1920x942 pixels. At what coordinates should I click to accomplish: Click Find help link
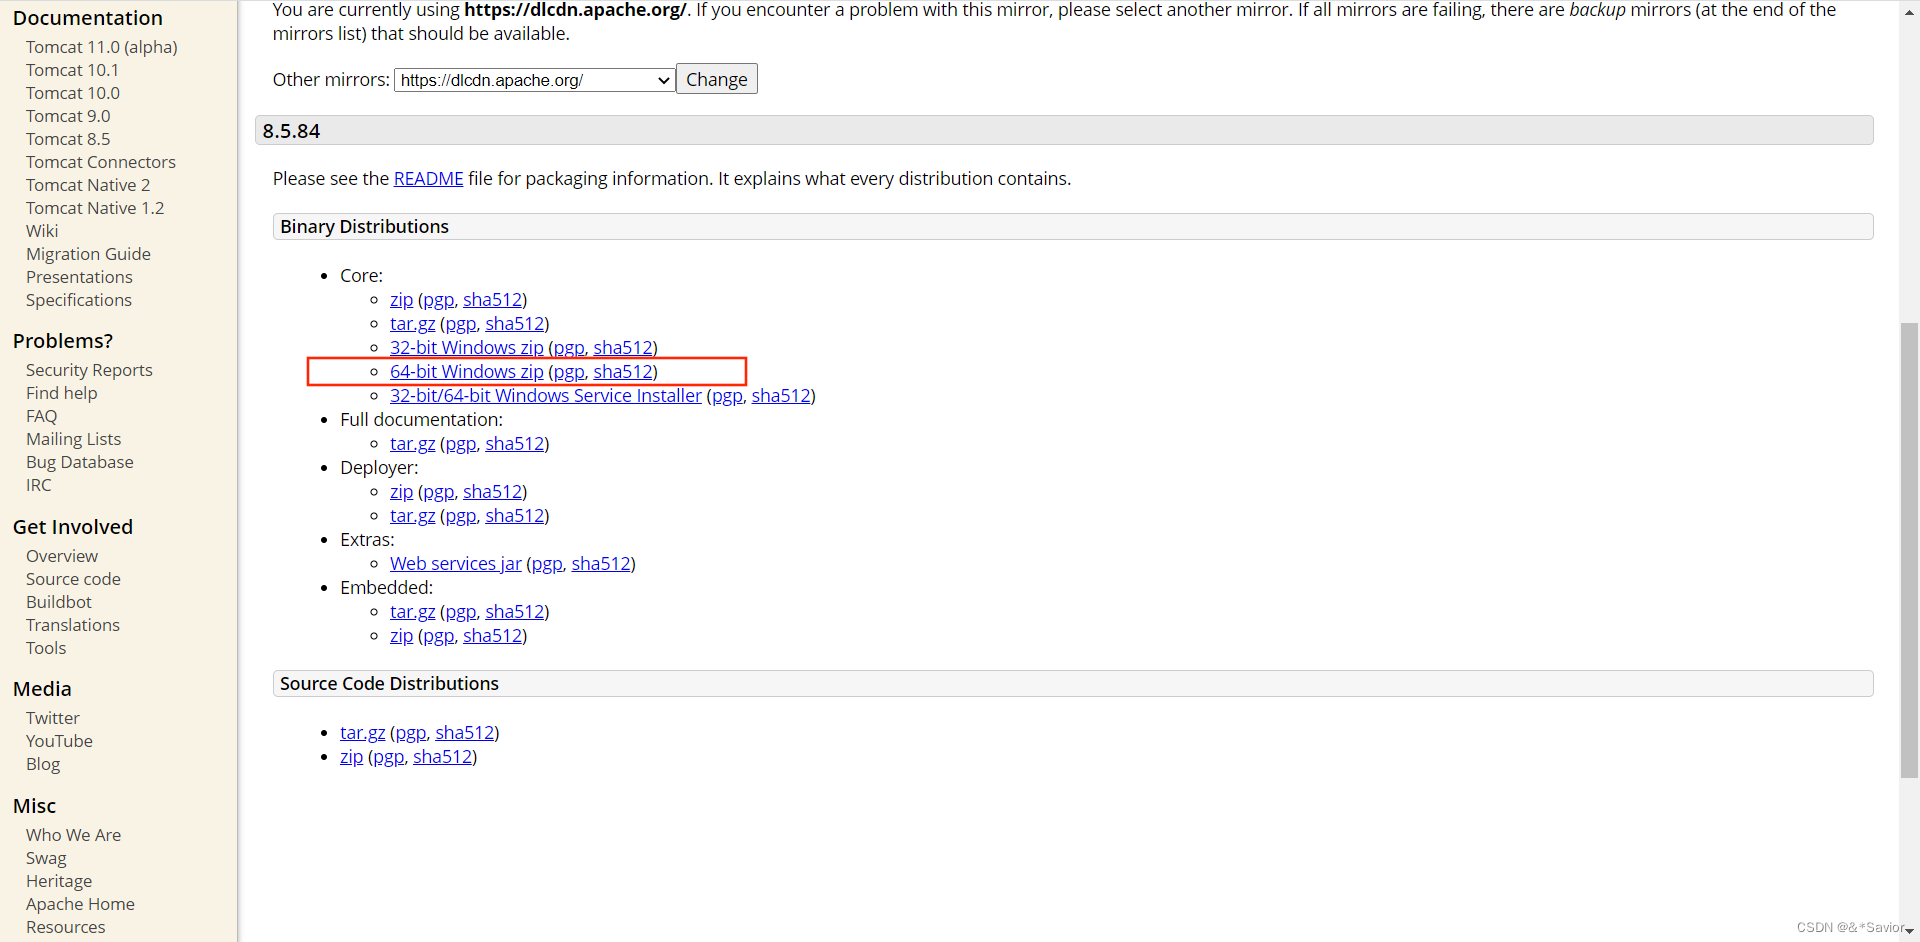62,393
